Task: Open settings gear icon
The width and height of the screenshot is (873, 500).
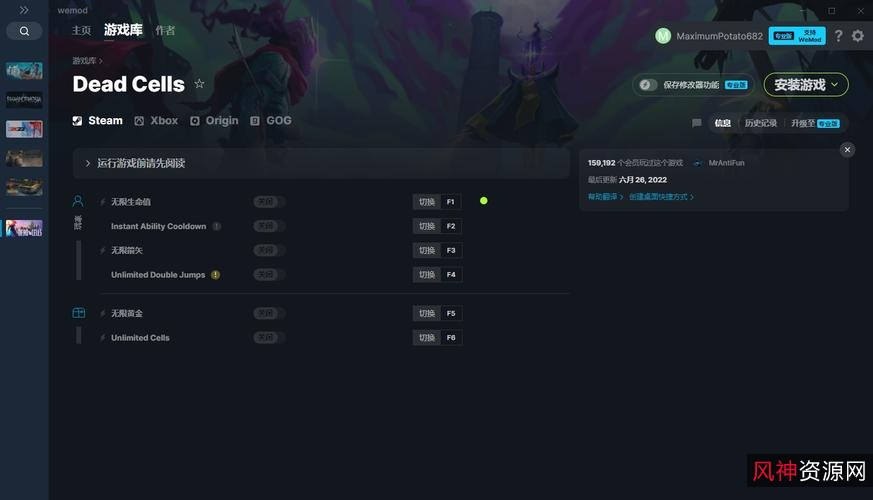Action: (x=858, y=36)
